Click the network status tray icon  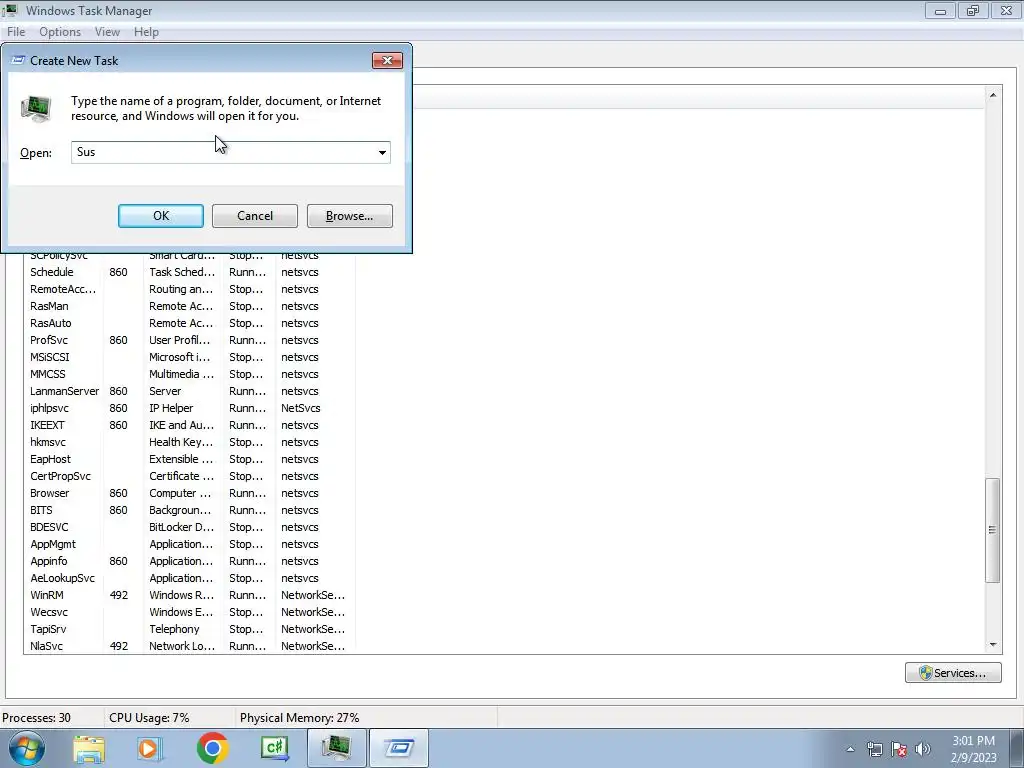[874, 749]
